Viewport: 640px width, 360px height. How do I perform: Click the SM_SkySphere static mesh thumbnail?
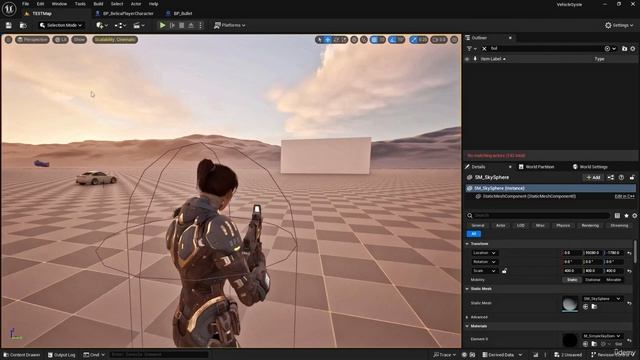click(570, 303)
